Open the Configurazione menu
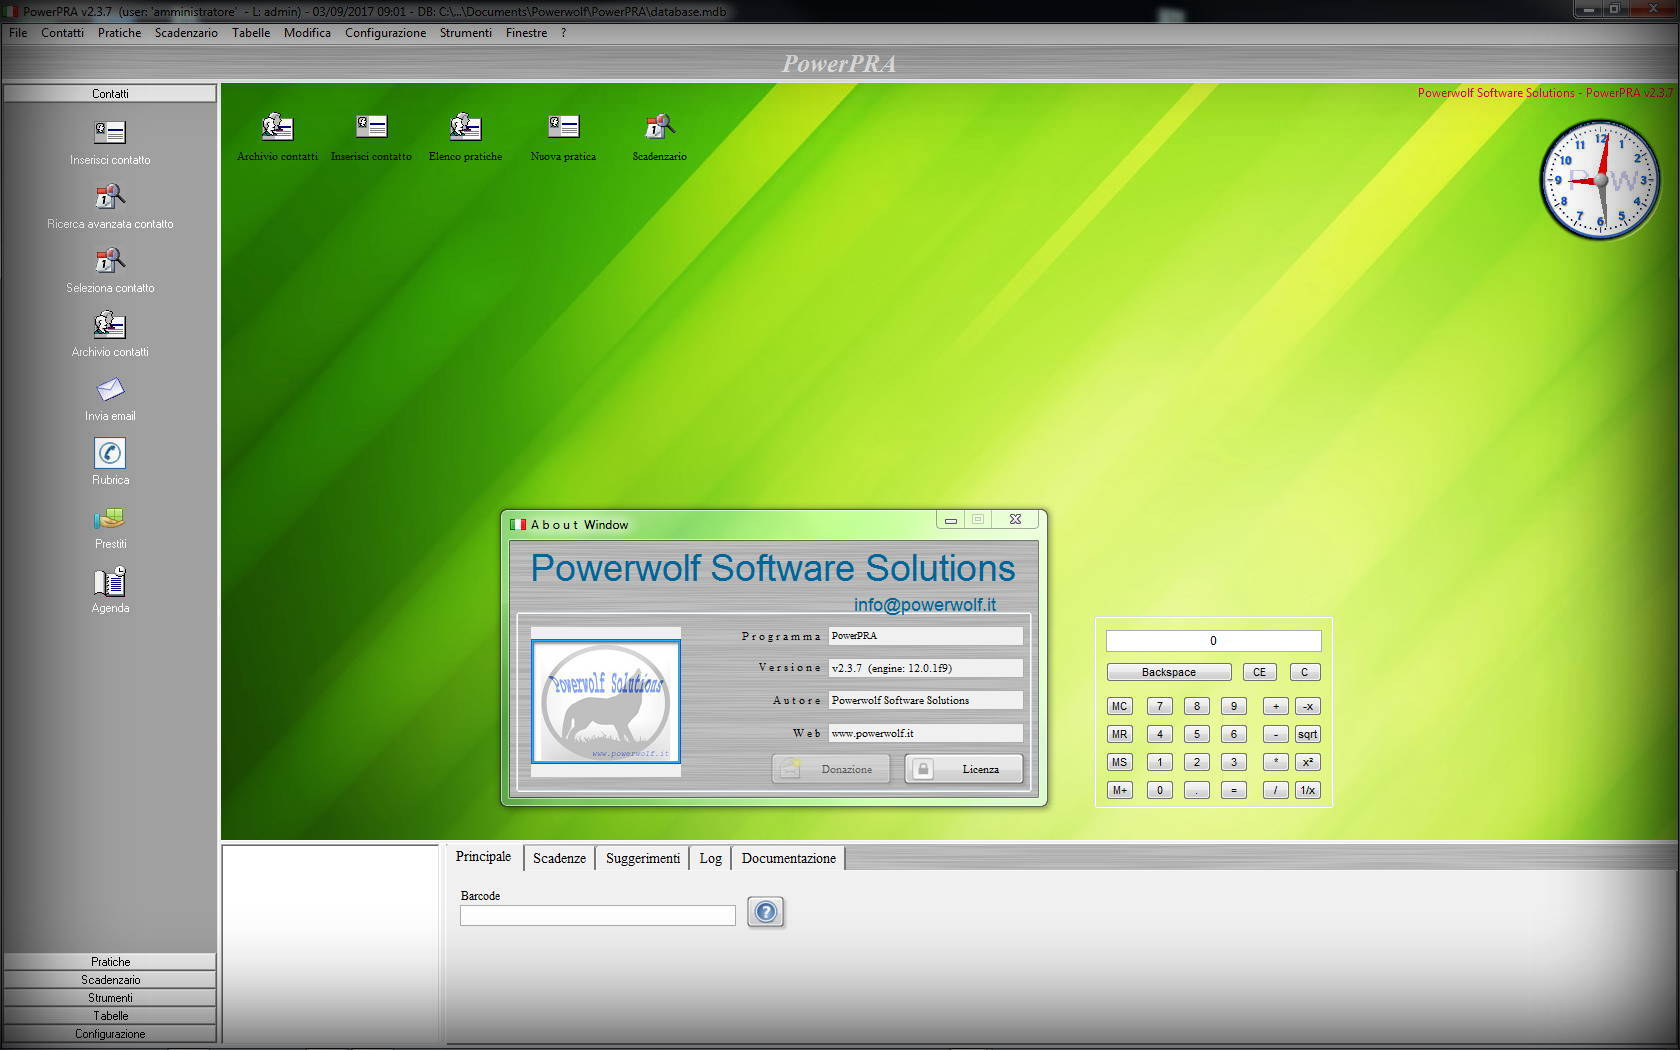Viewport: 1680px width, 1050px height. click(385, 33)
